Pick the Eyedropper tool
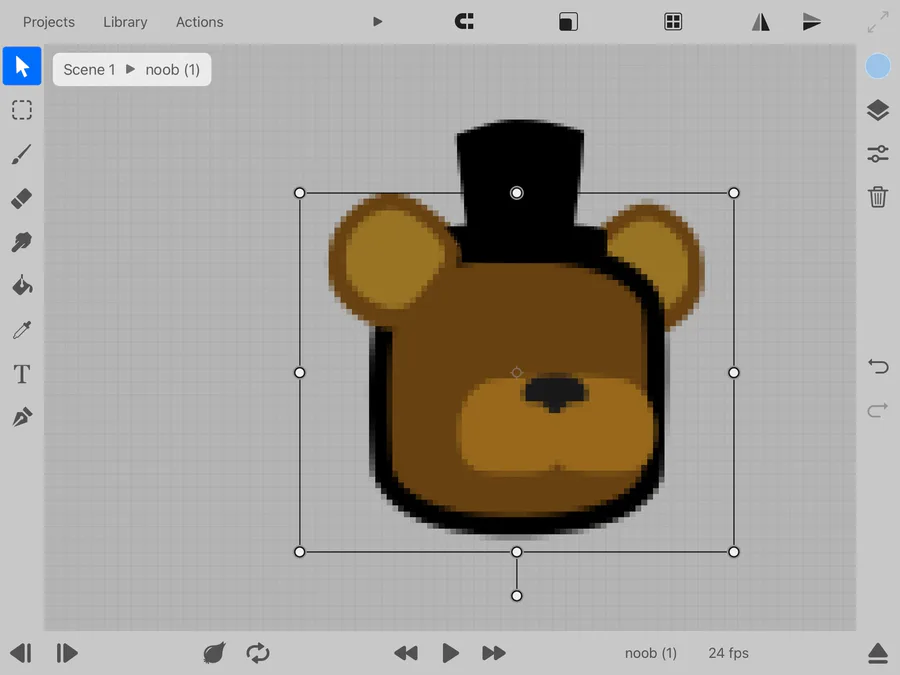 click(22, 330)
